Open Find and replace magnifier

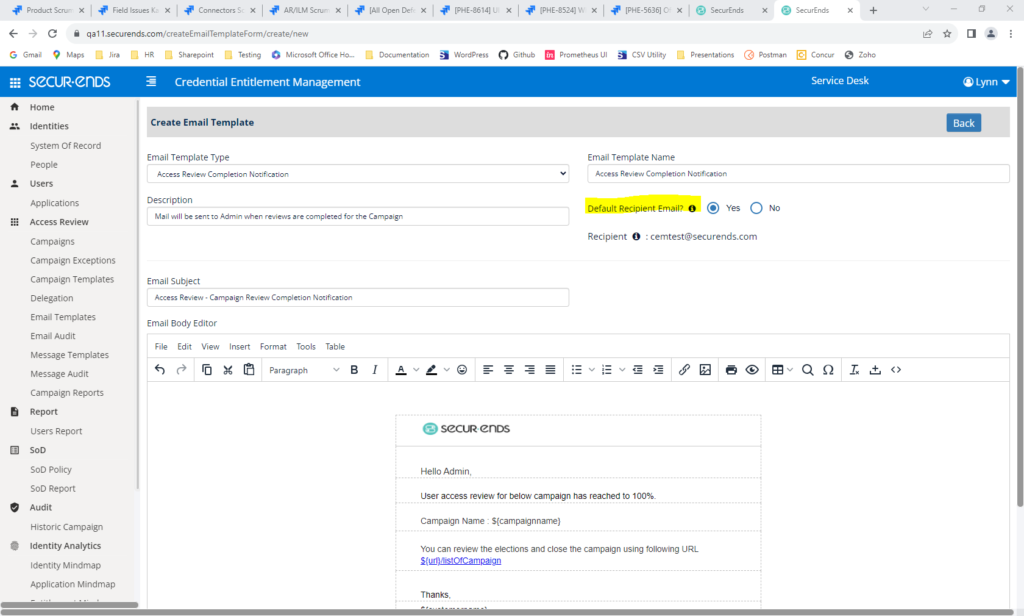coord(808,370)
